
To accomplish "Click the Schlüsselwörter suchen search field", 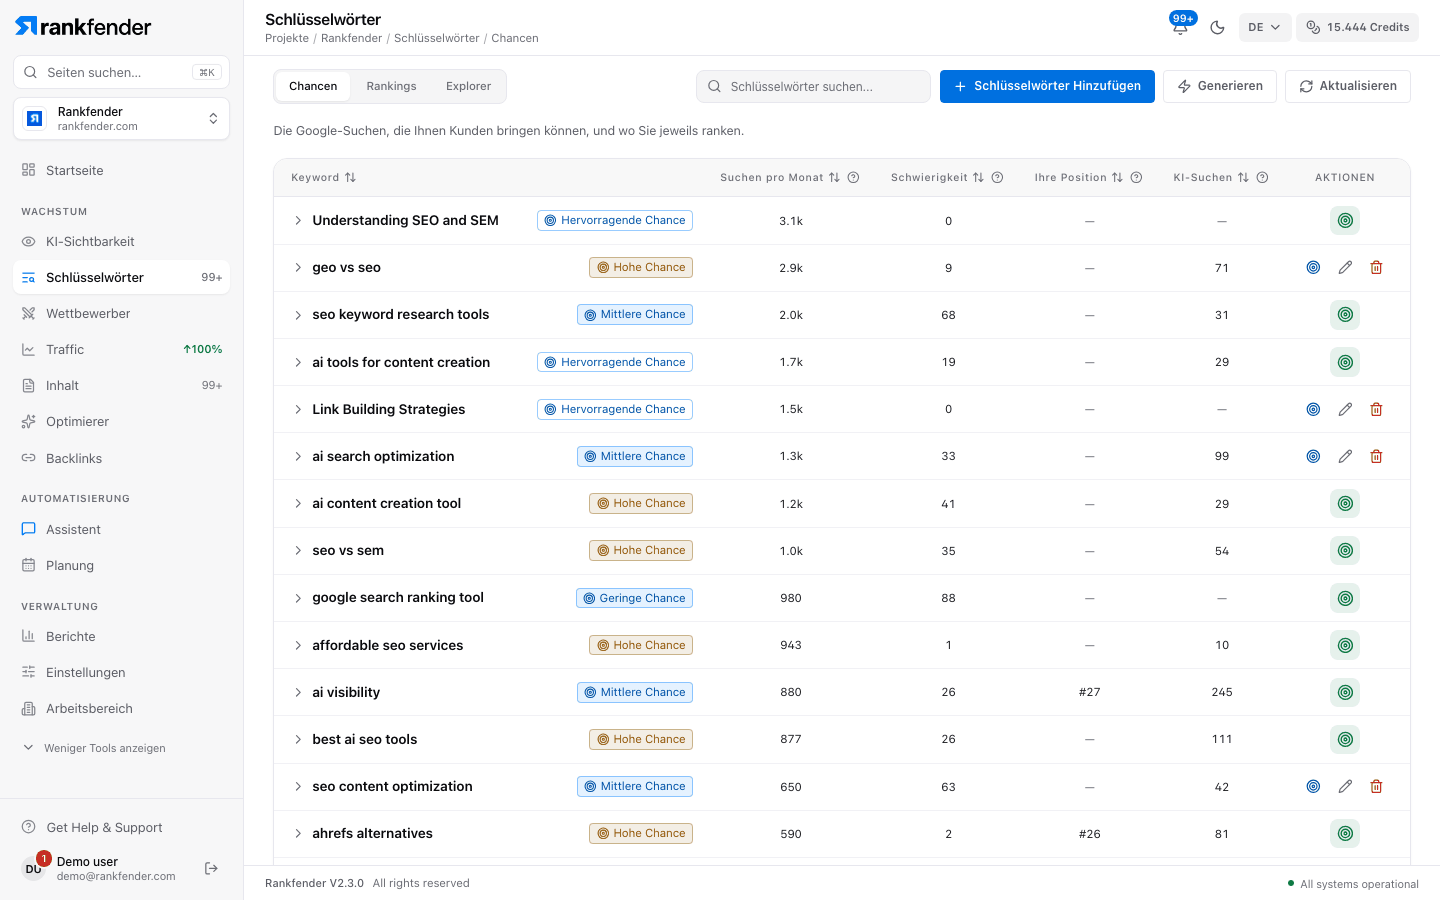I will (x=813, y=86).
